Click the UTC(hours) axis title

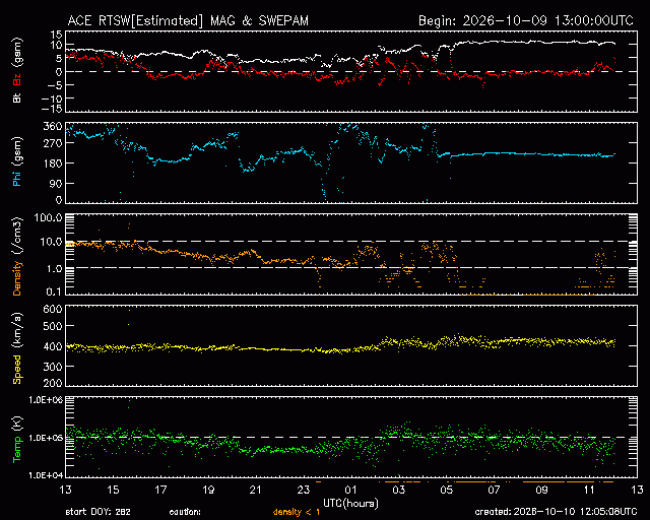[x=351, y=504]
